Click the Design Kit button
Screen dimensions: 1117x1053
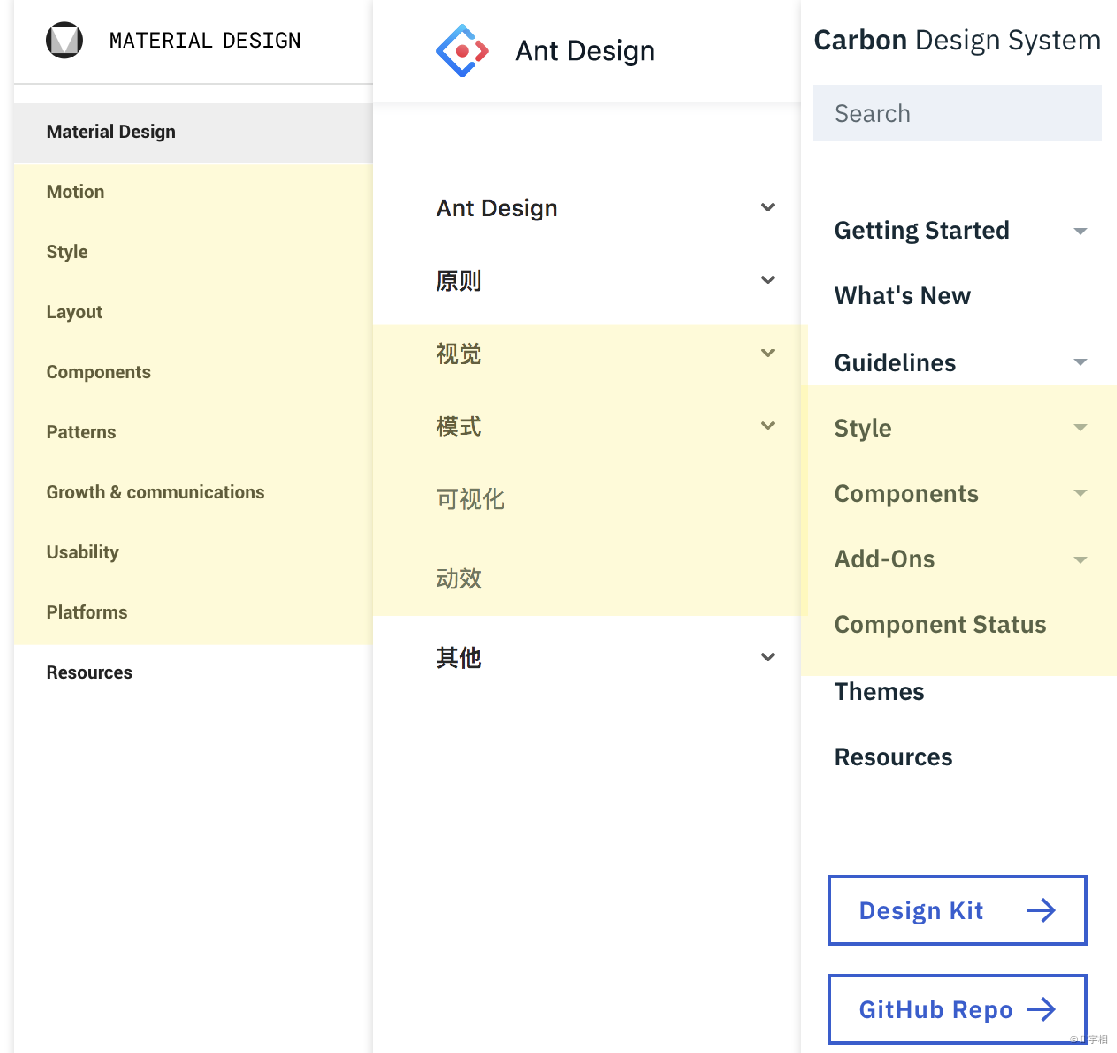click(957, 910)
